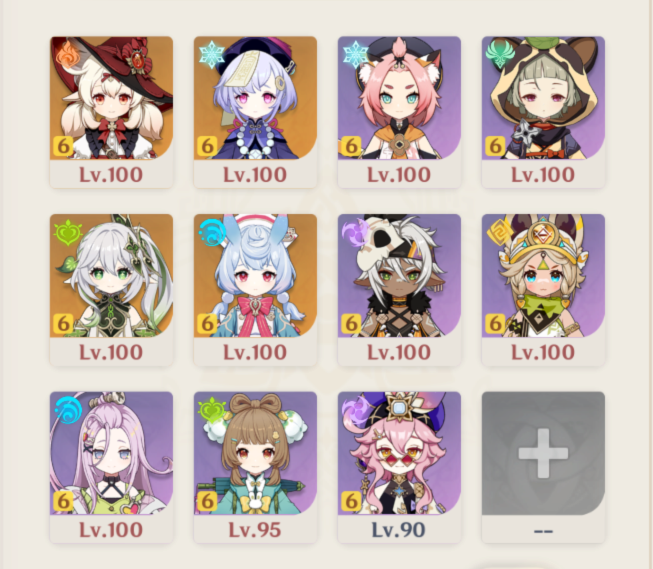Select Sigewinne's blue bunny-ear character card
Viewport: 653px width, 569px height.
click(x=255, y=276)
